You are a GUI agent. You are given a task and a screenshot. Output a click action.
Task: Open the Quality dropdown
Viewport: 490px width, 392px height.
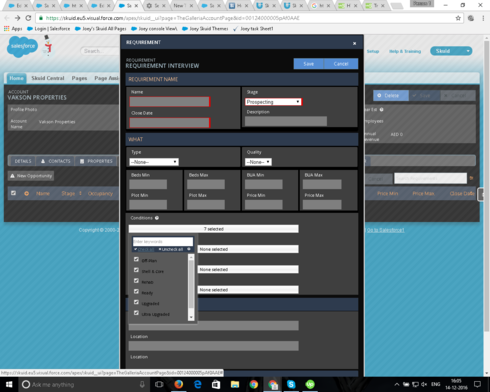(258, 162)
